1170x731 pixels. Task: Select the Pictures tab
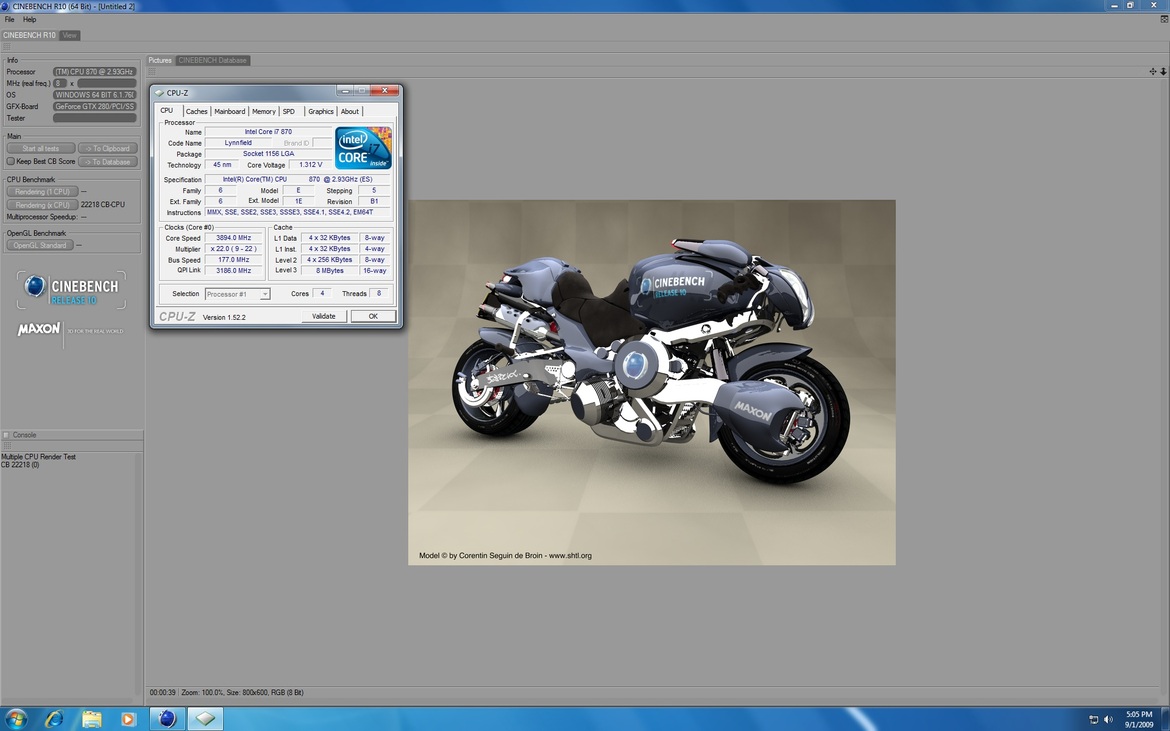click(160, 60)
